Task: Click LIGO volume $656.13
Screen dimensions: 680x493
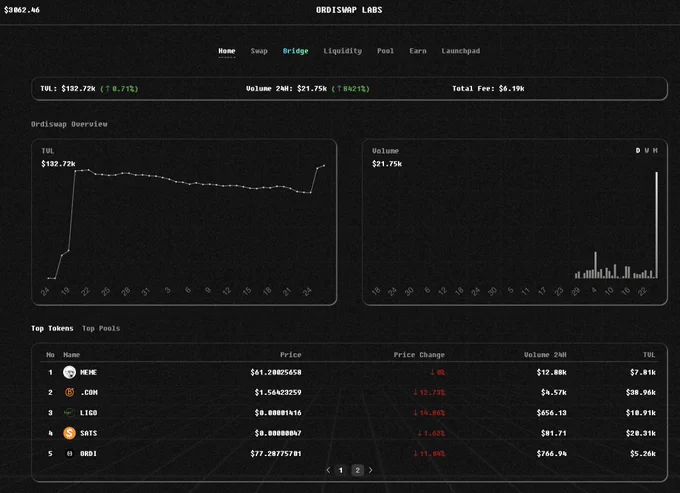Action: click(552, 412)
